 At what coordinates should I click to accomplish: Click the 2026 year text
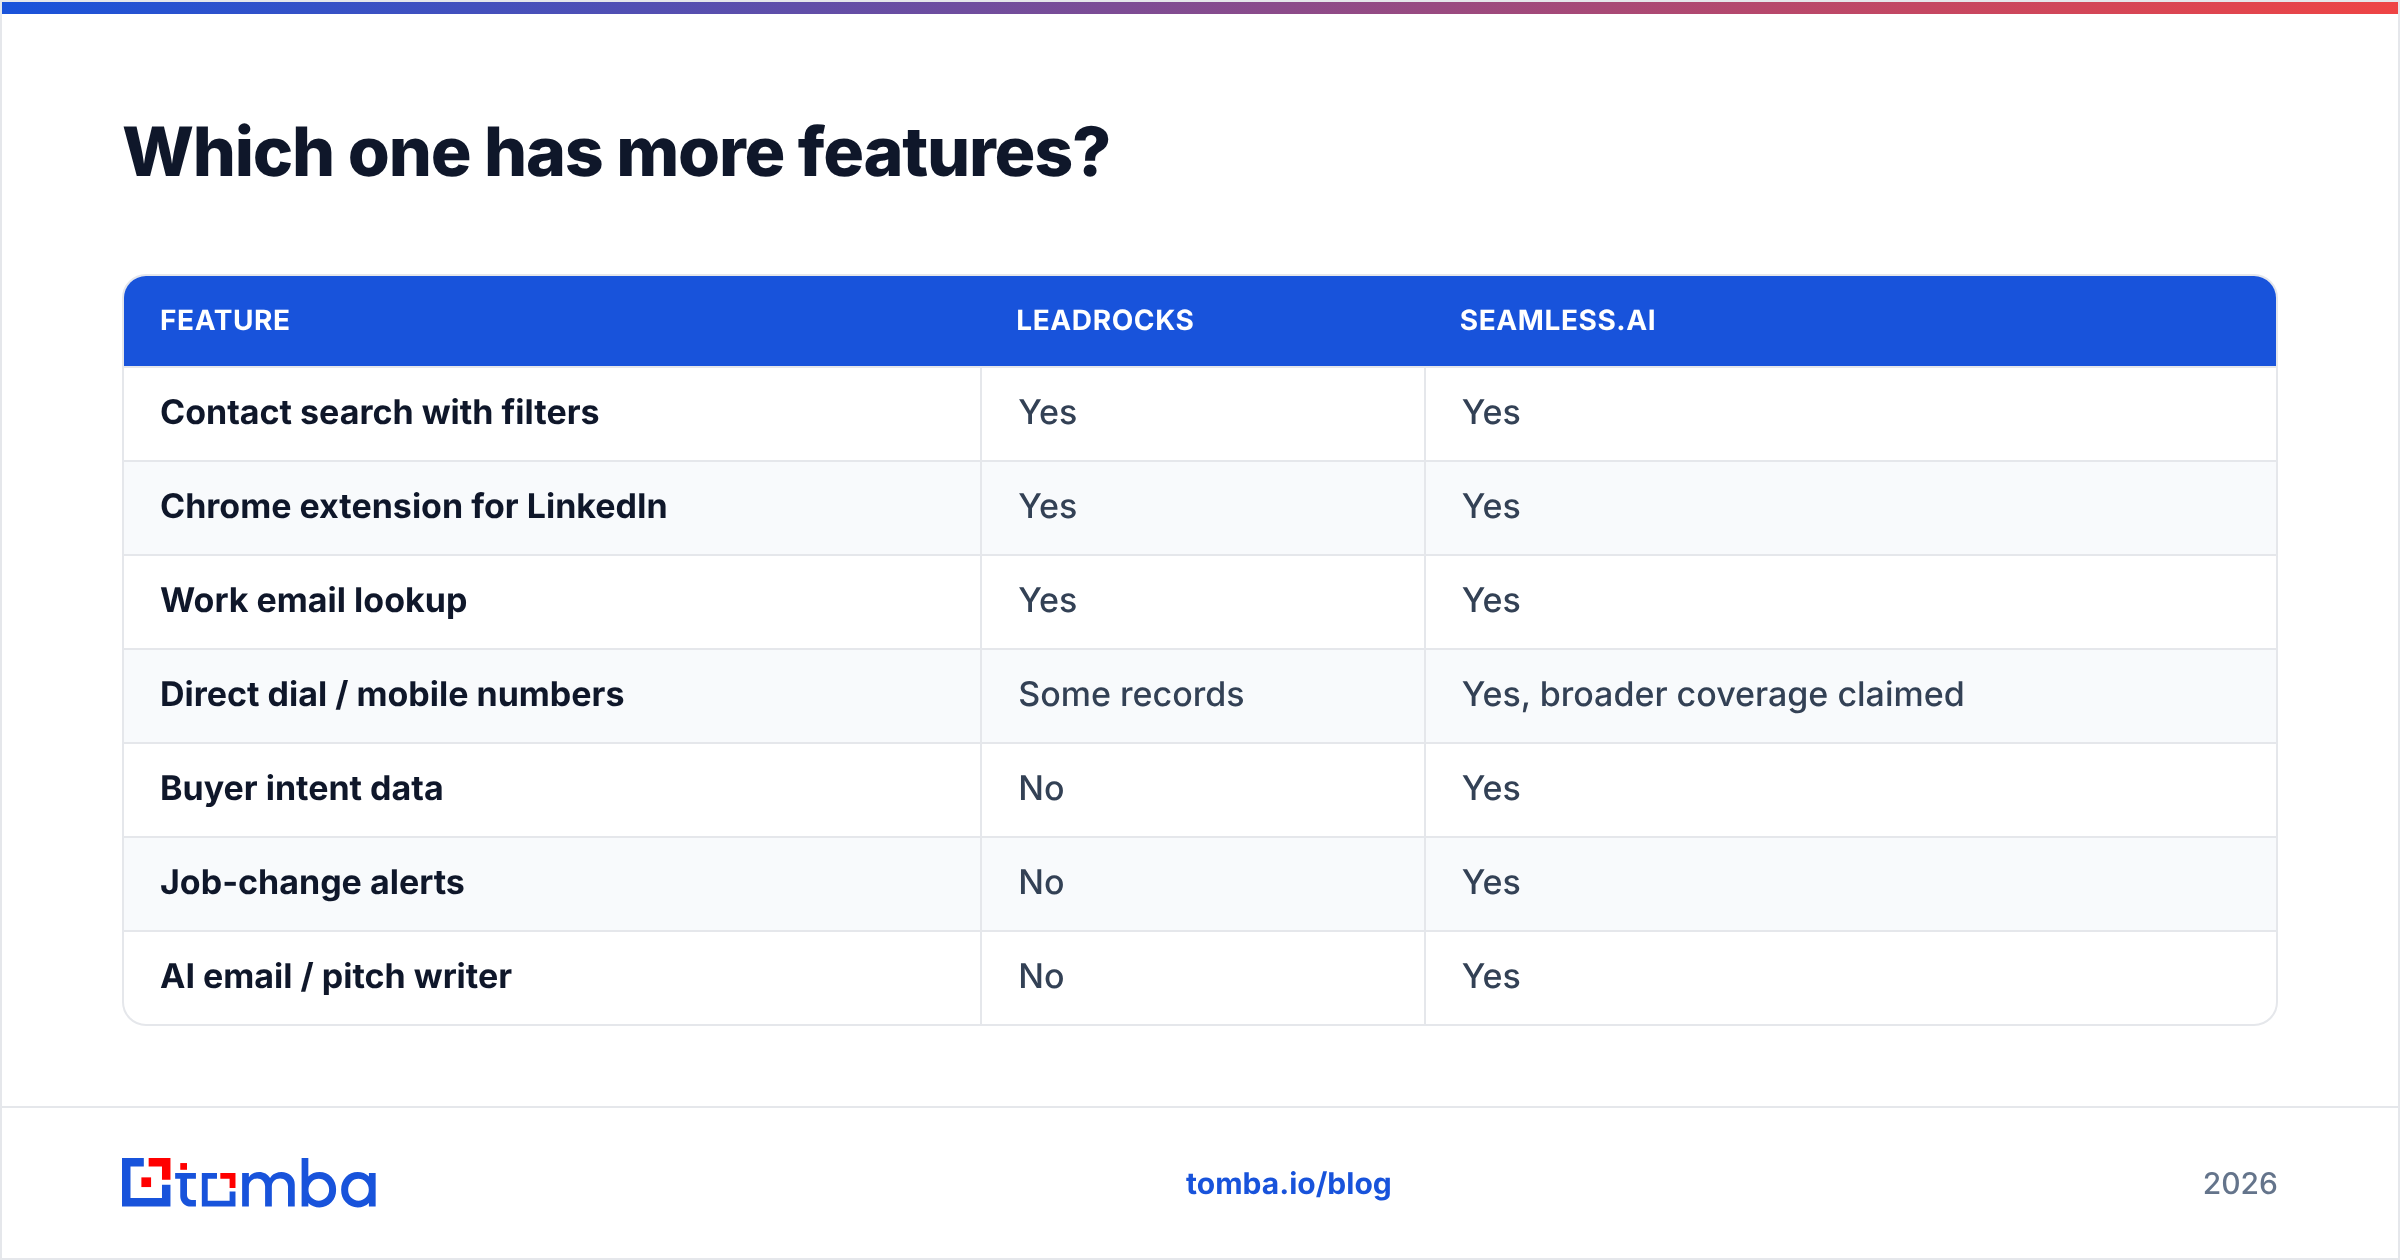pos(2240,1184)
